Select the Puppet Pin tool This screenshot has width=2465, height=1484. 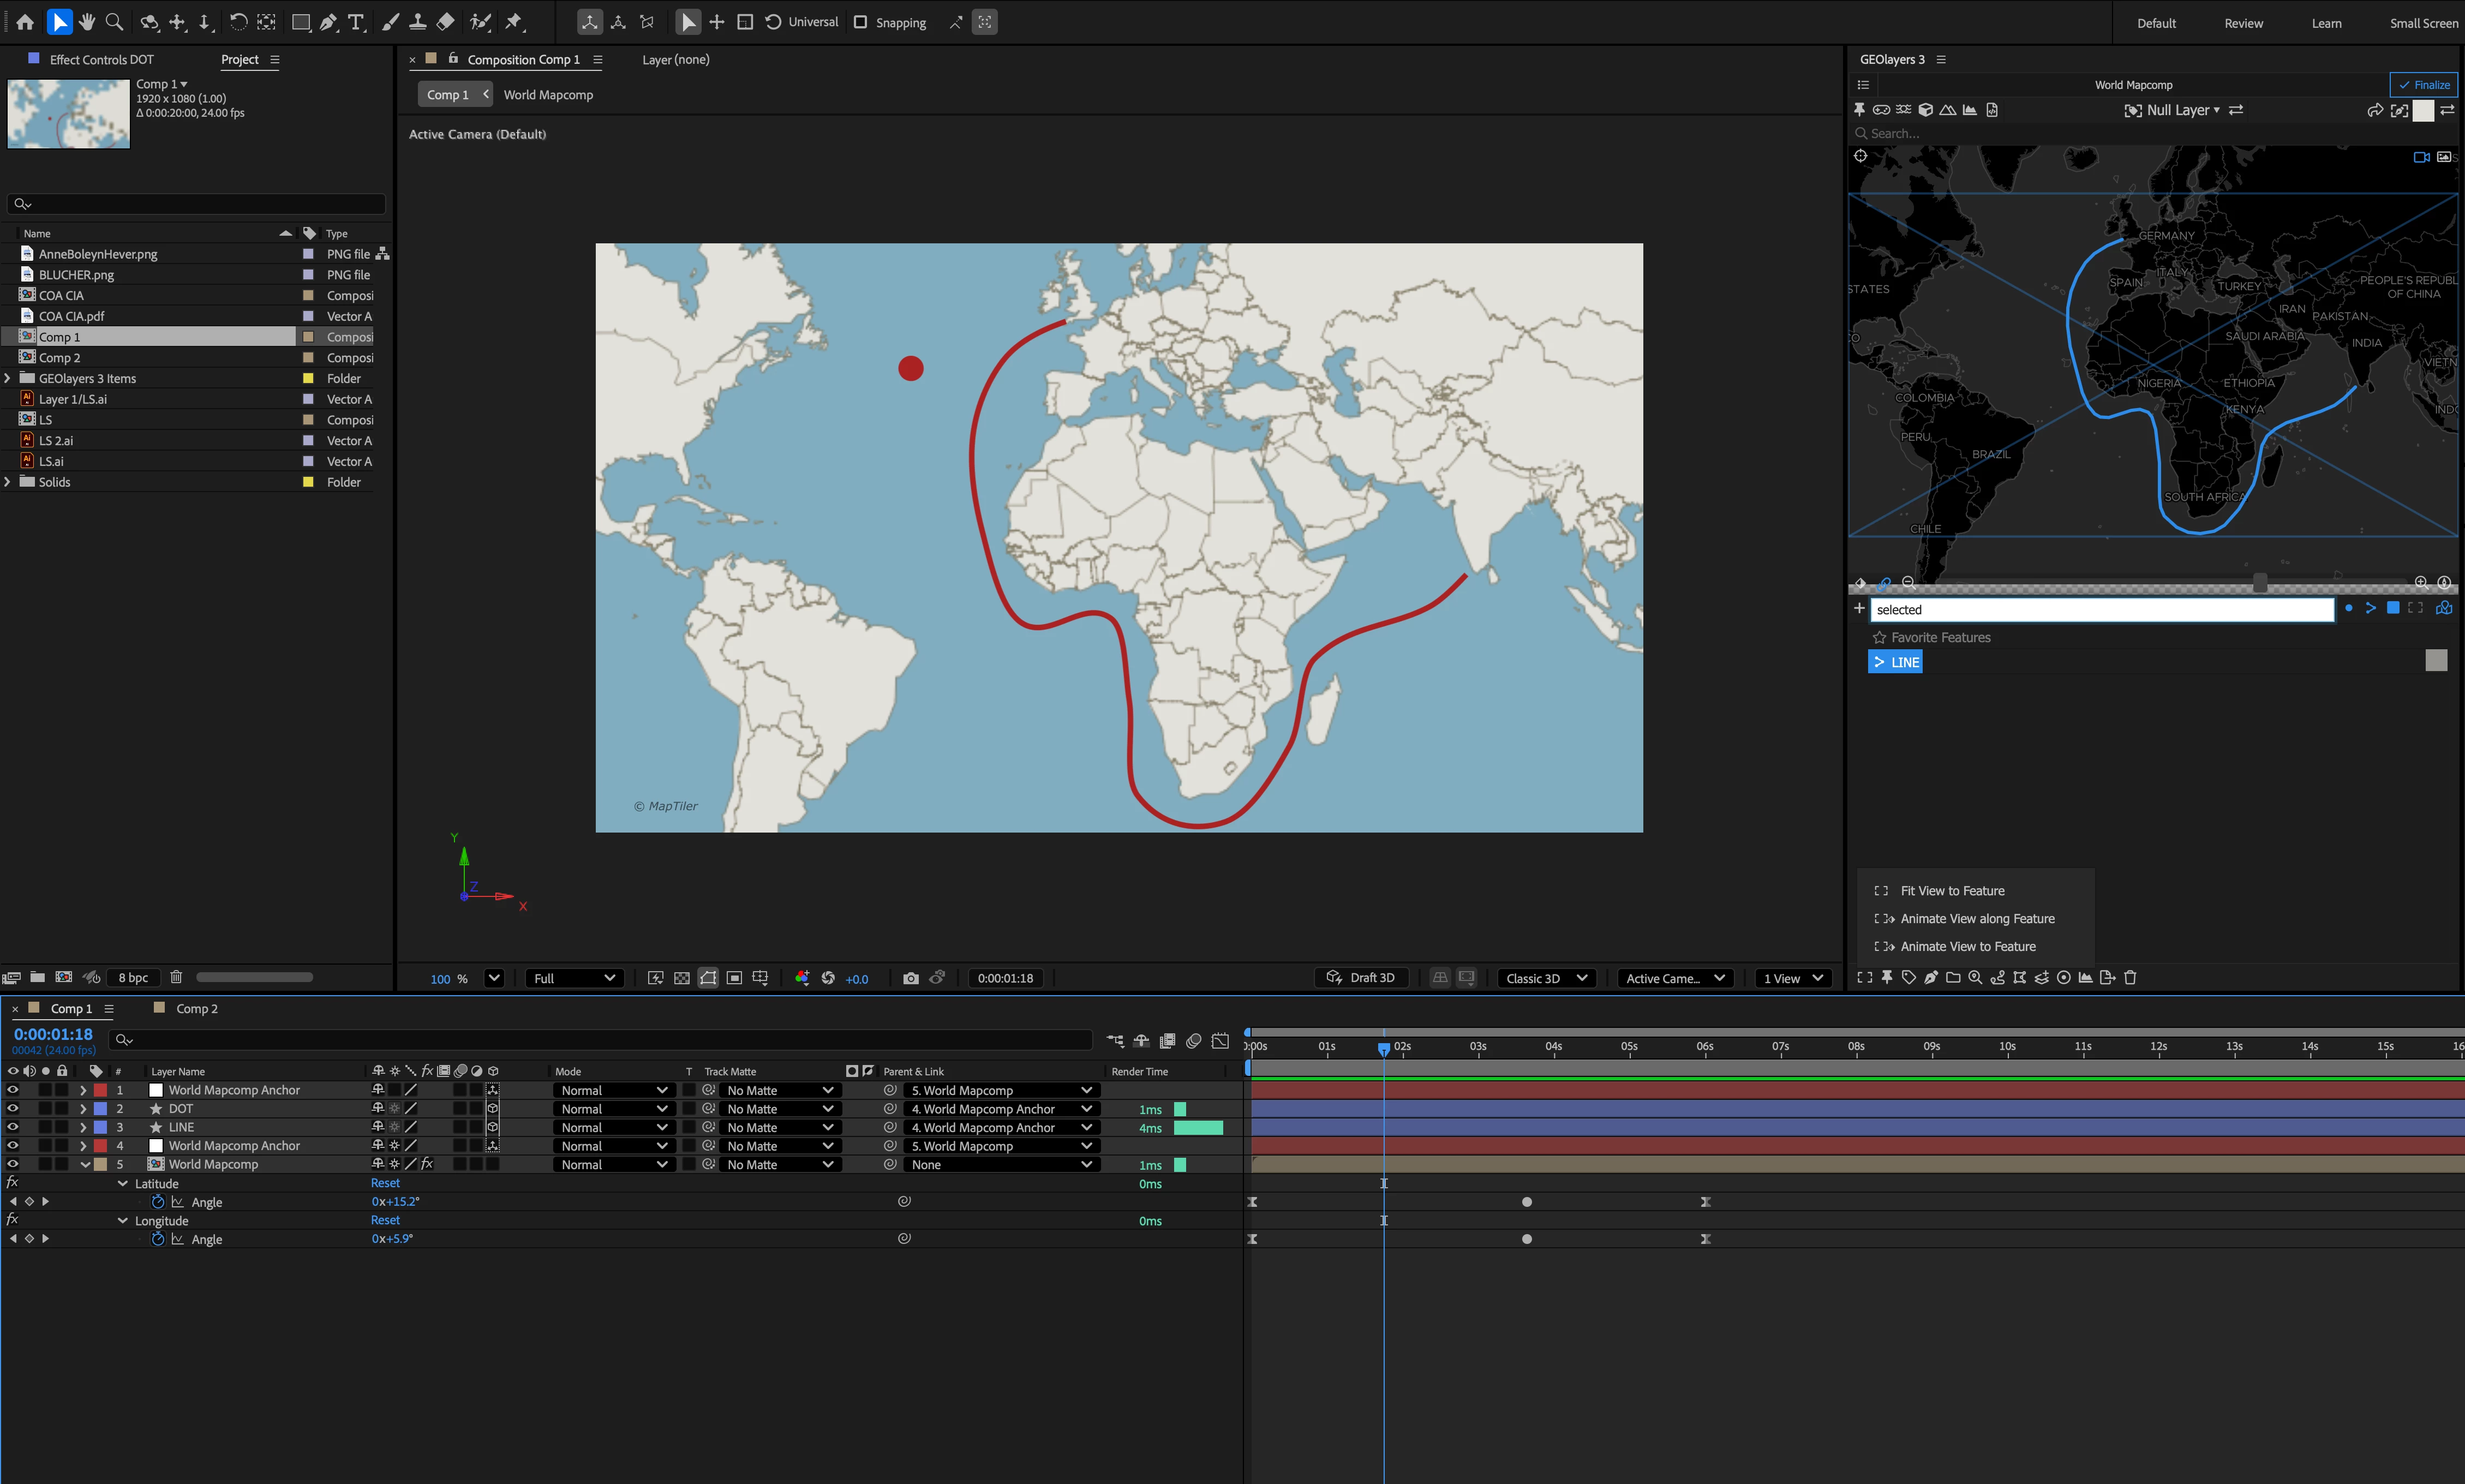tap(514, 21)
